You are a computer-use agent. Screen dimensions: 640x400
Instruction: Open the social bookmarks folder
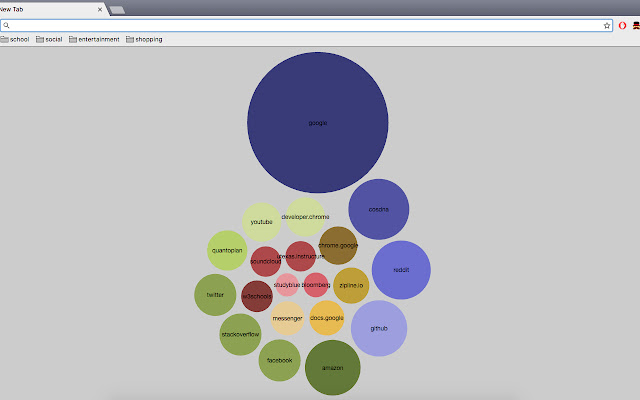(49, 39)
